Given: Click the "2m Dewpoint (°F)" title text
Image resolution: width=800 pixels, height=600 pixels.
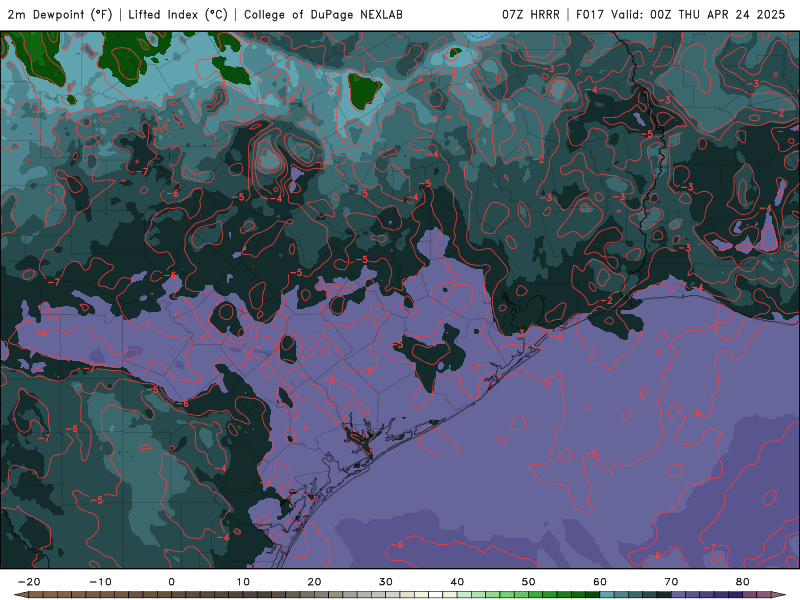Looking at the screenshot, I should pos(60,15).
